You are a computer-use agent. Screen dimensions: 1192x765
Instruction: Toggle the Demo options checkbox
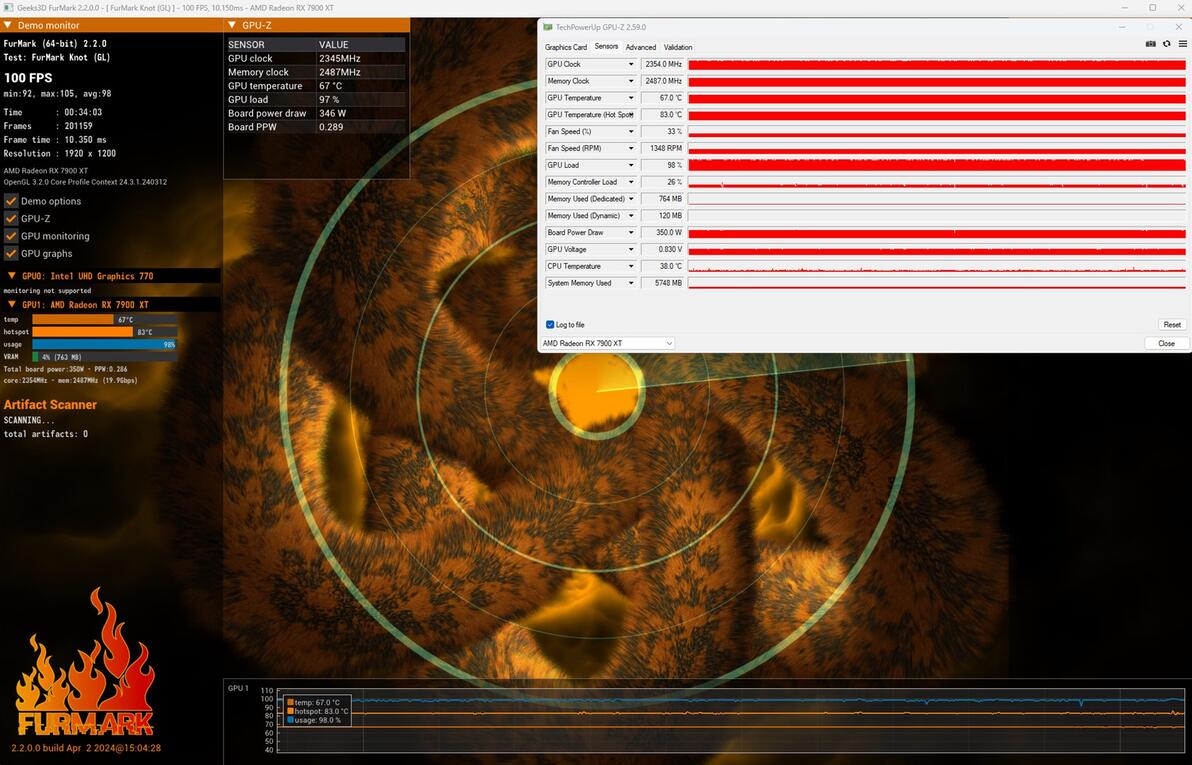(11, 201)
